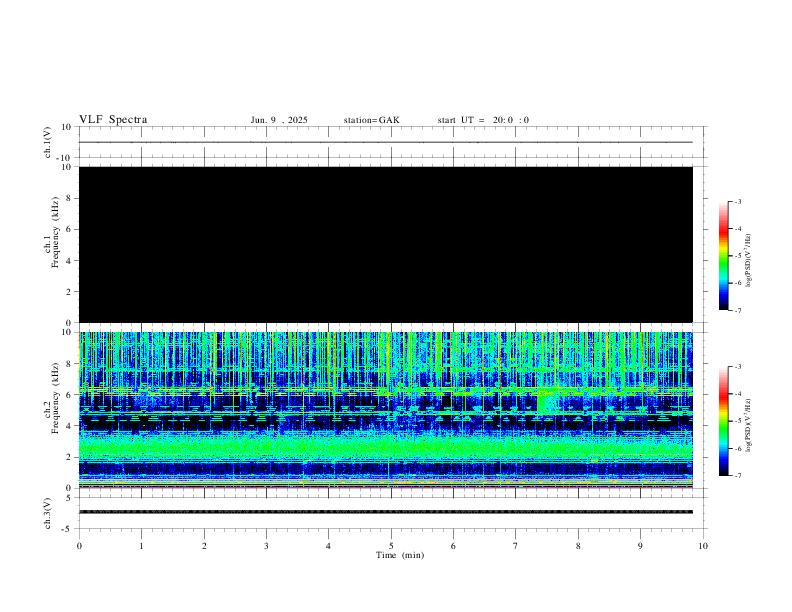Screen dimensions: 792x612
Task: Click the ch.2 PSD color bar
Action: [x=723, y=421]
